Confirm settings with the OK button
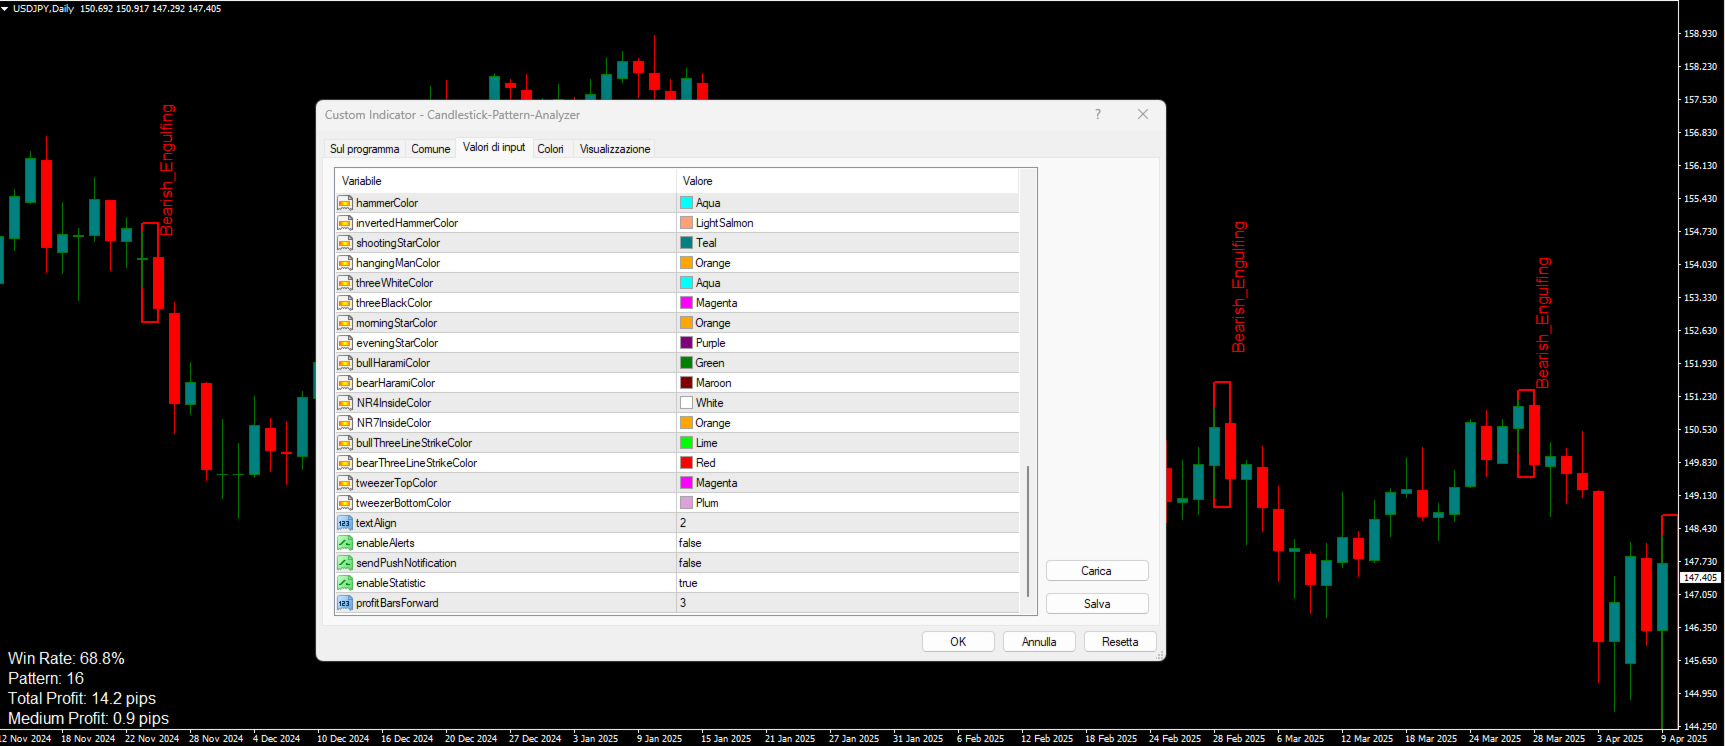 coord(958,642)
